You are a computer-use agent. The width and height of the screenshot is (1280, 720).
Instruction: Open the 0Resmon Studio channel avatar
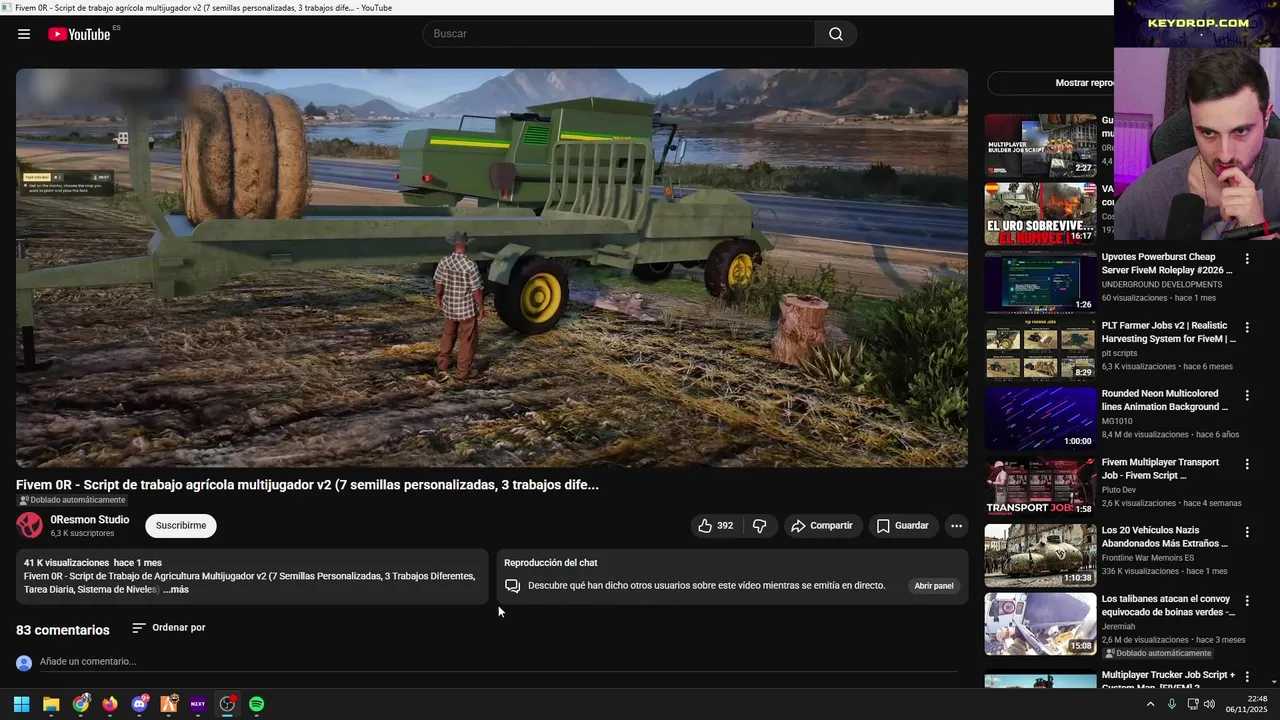(x=30, y=525)
